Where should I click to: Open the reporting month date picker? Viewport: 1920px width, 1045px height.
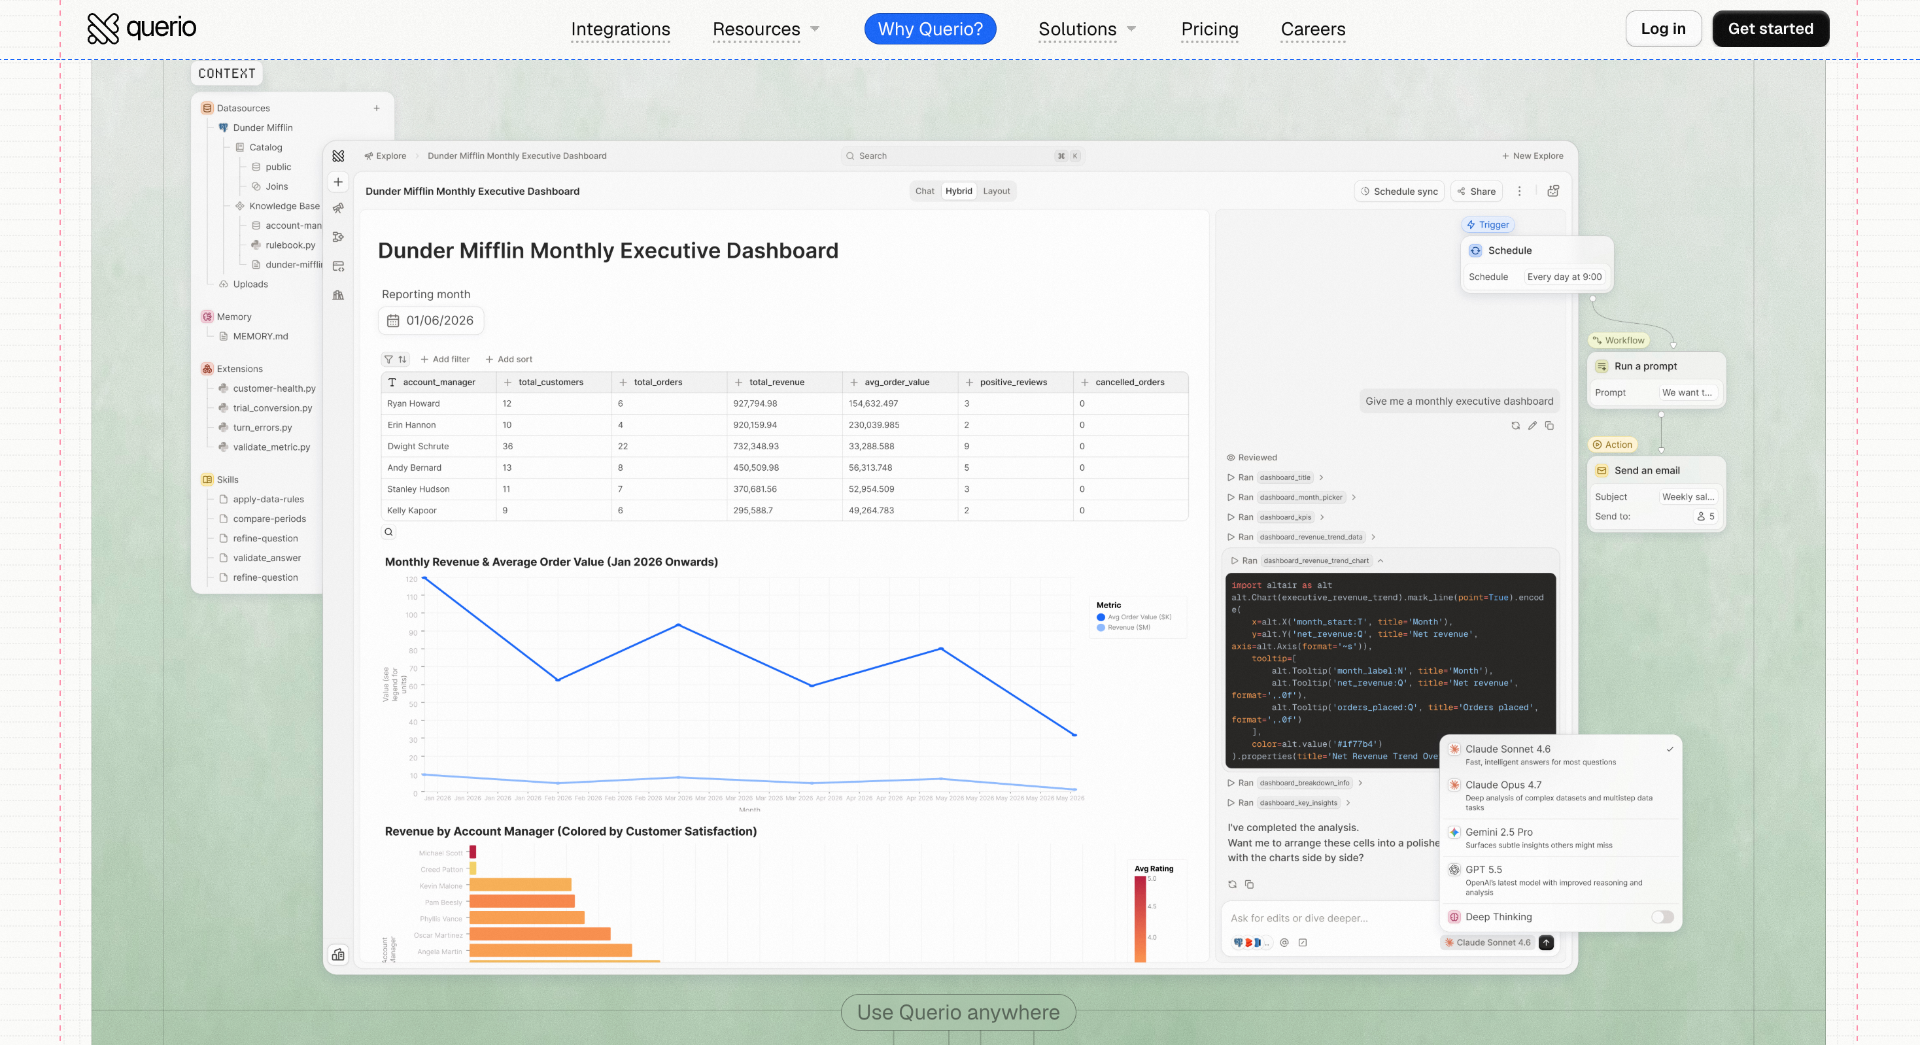click(431, 321)
